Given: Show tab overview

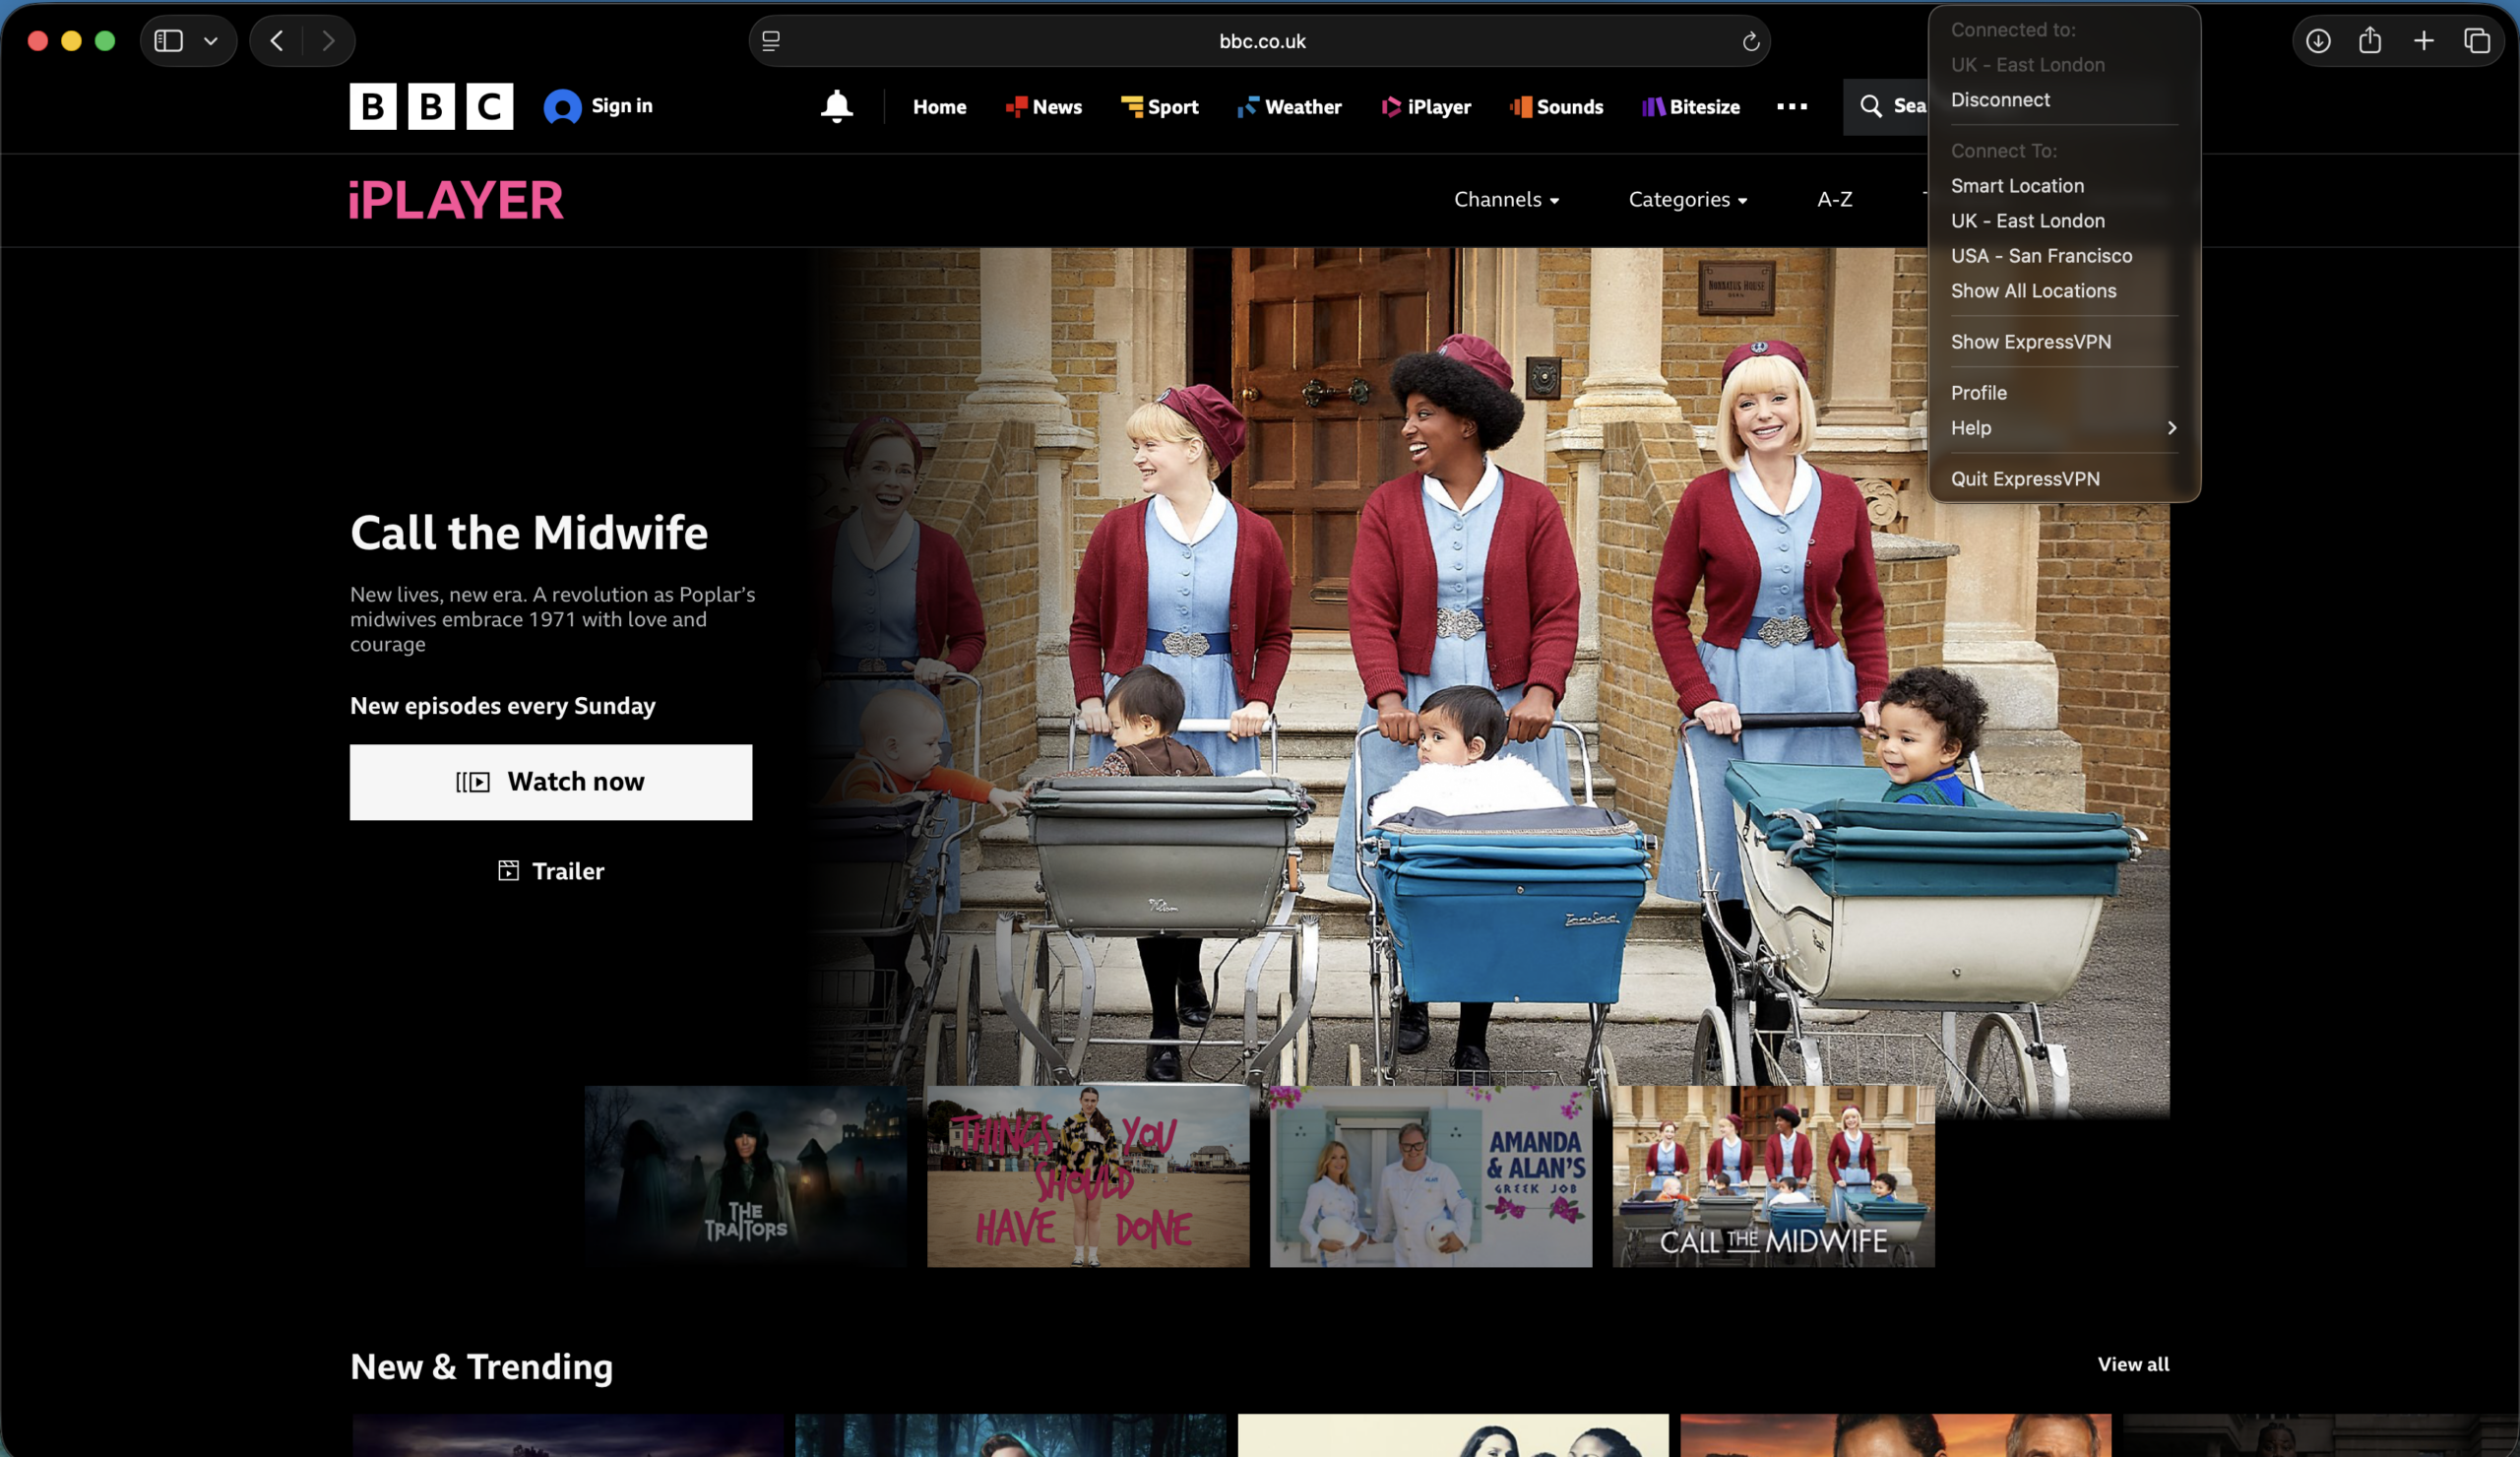Looking at the screenshot, I should (x=2477, y=41).
